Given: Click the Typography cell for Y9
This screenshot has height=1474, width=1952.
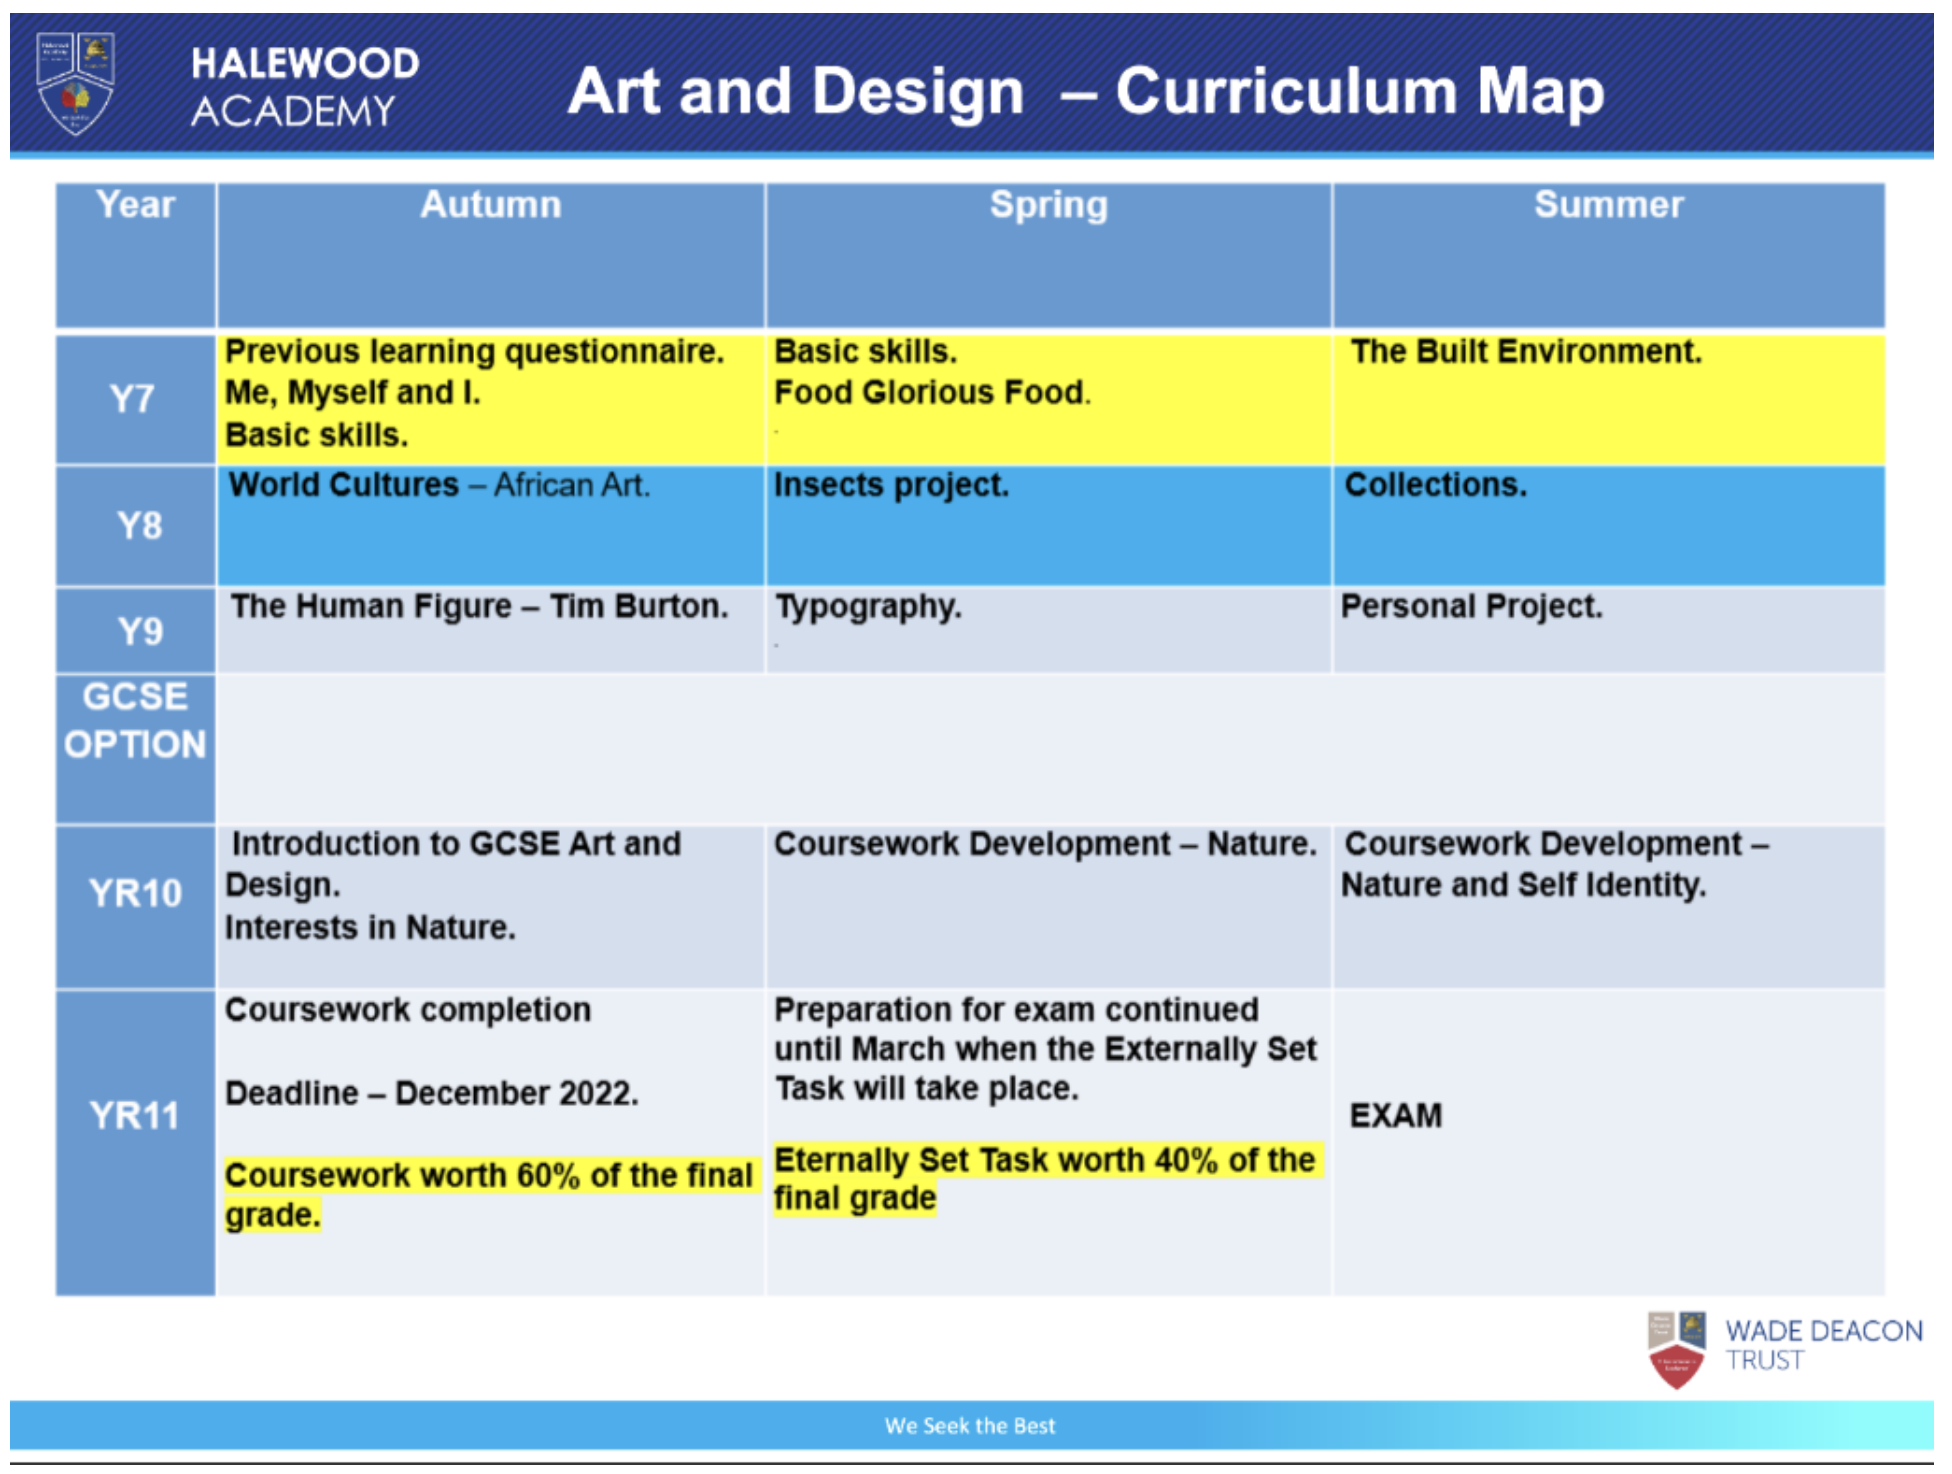Looking at the screenshot, I should pos(868,608).
